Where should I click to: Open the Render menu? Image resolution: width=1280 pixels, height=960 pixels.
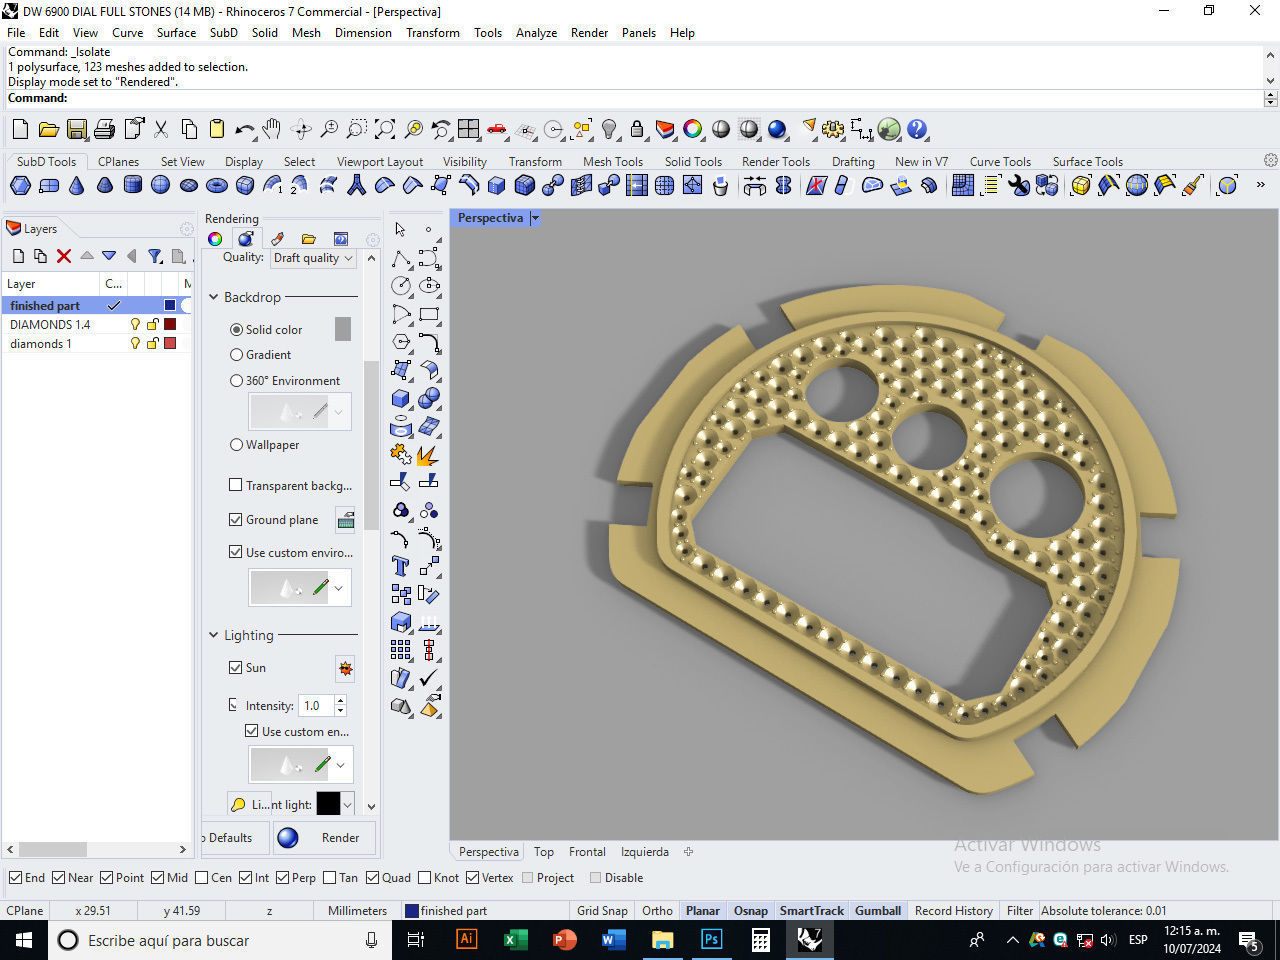[589, 33]
